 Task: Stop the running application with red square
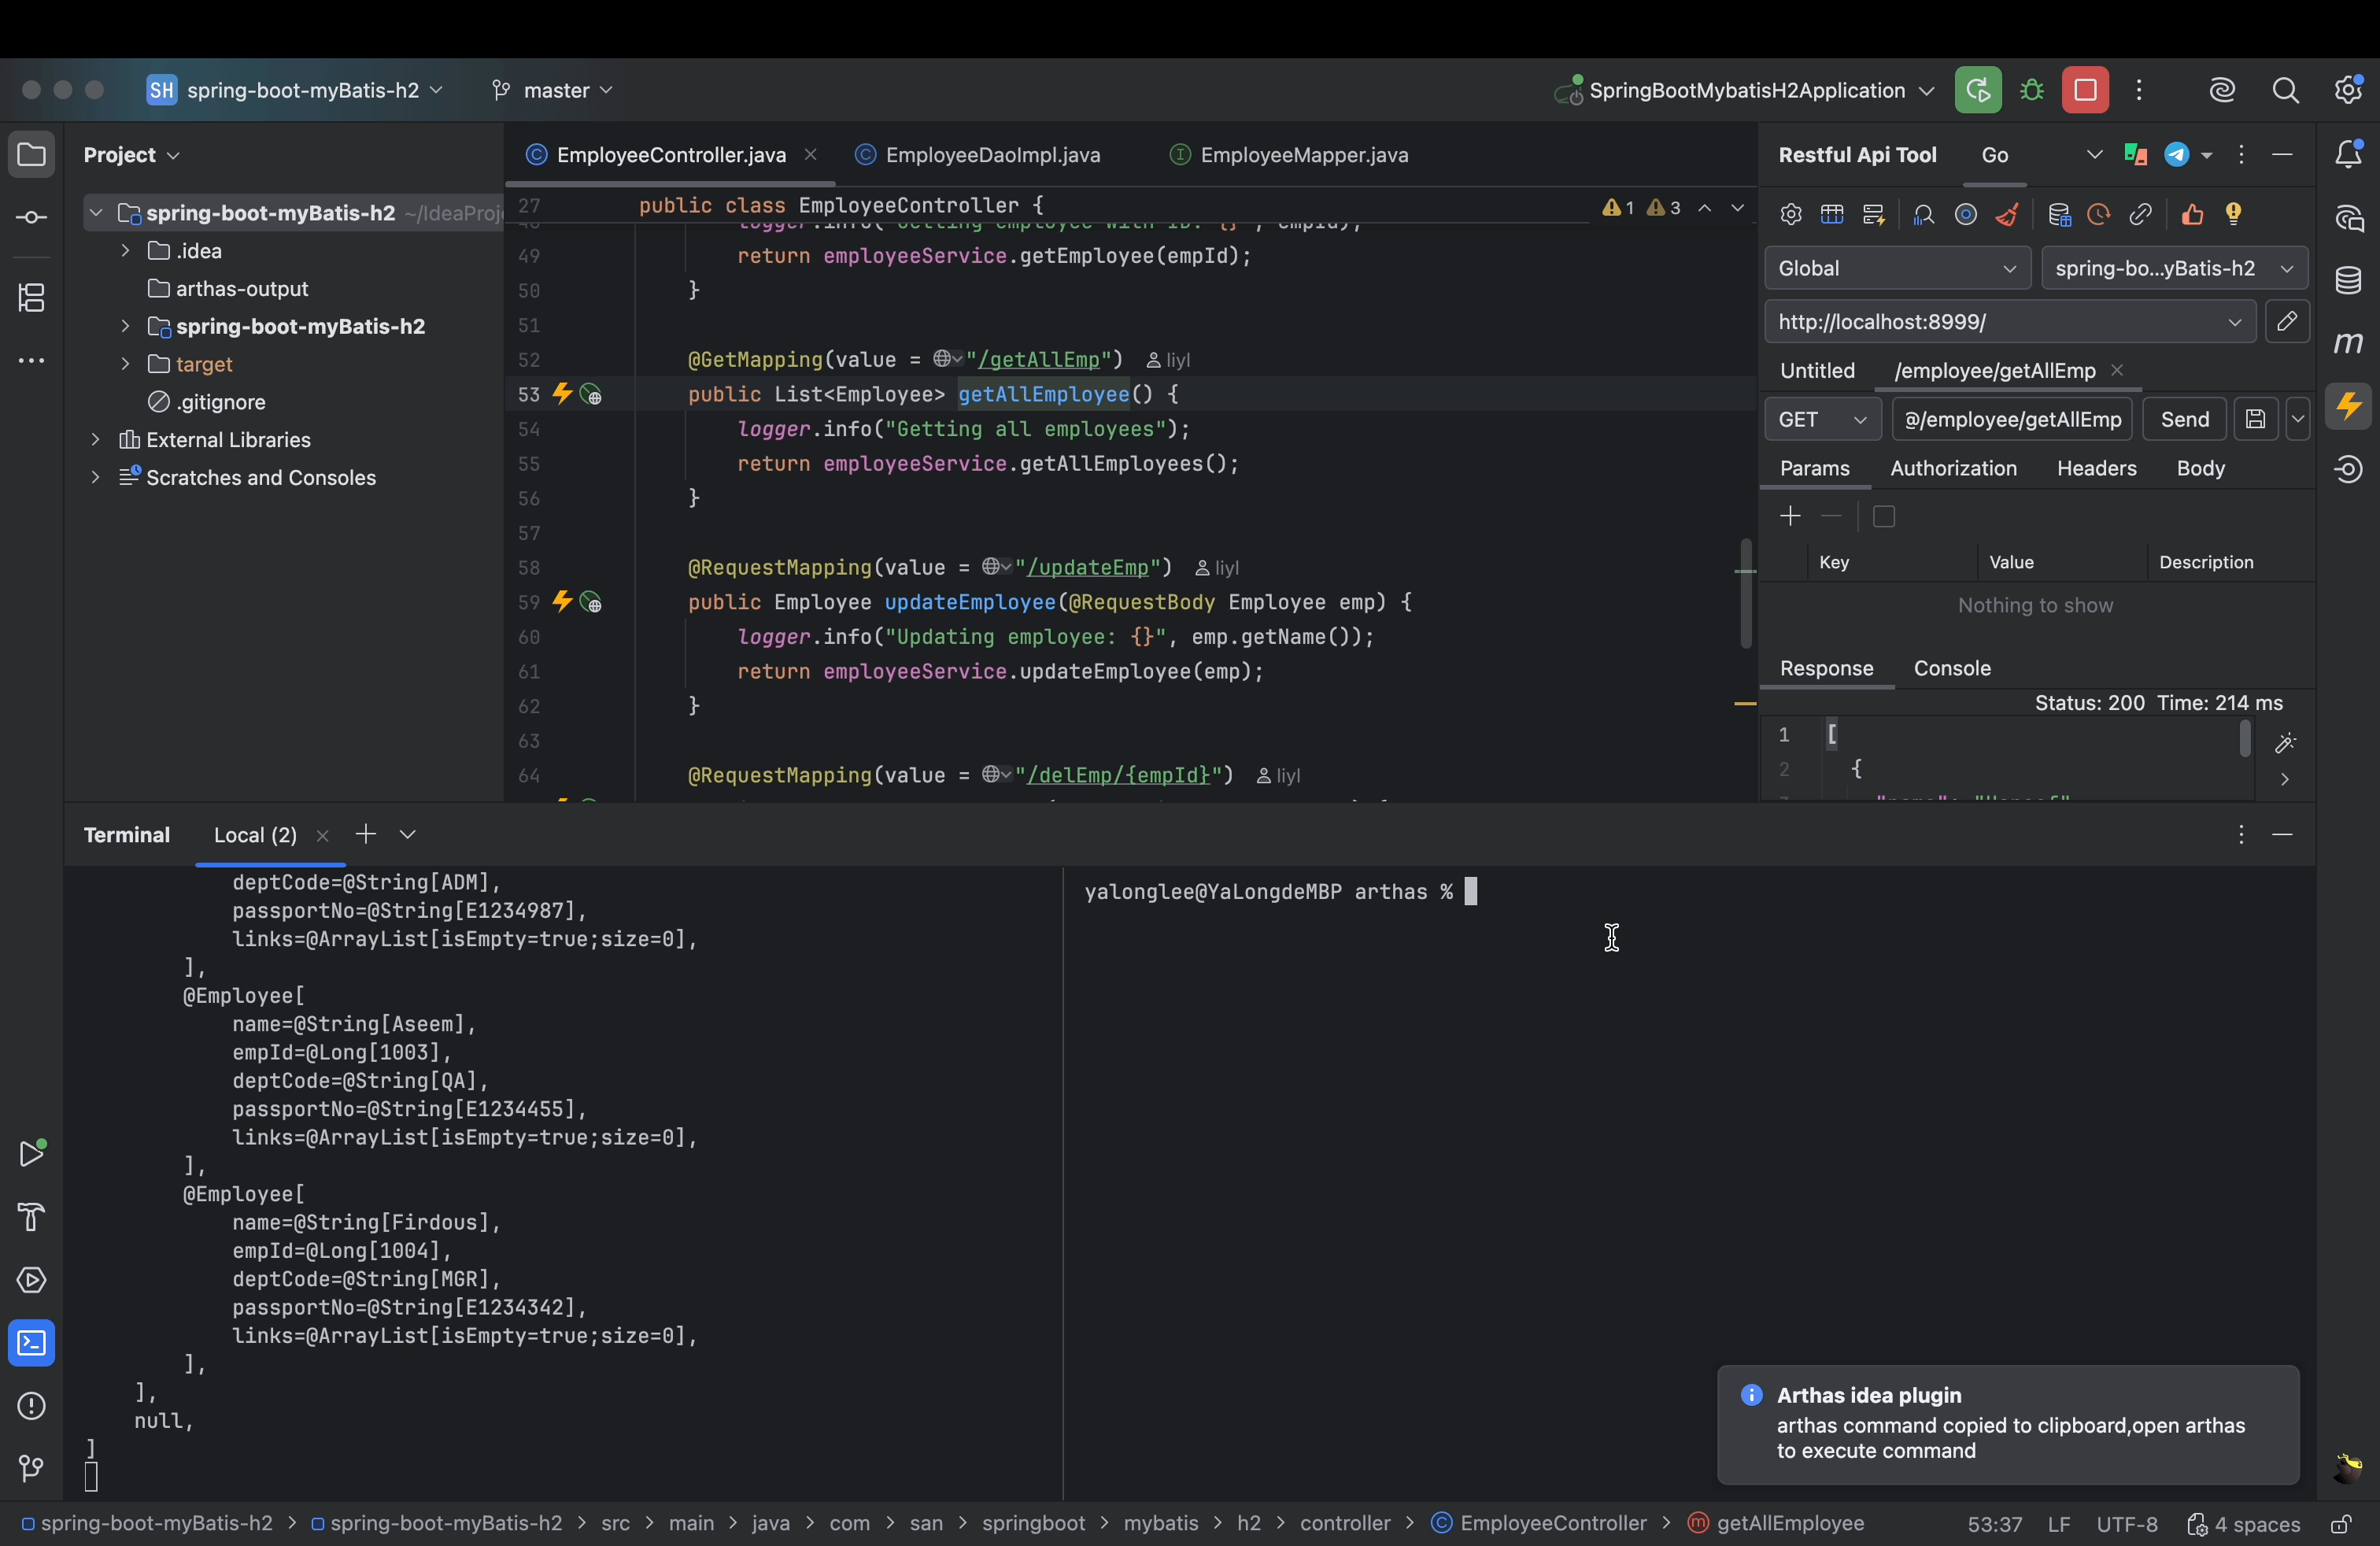2086,90
